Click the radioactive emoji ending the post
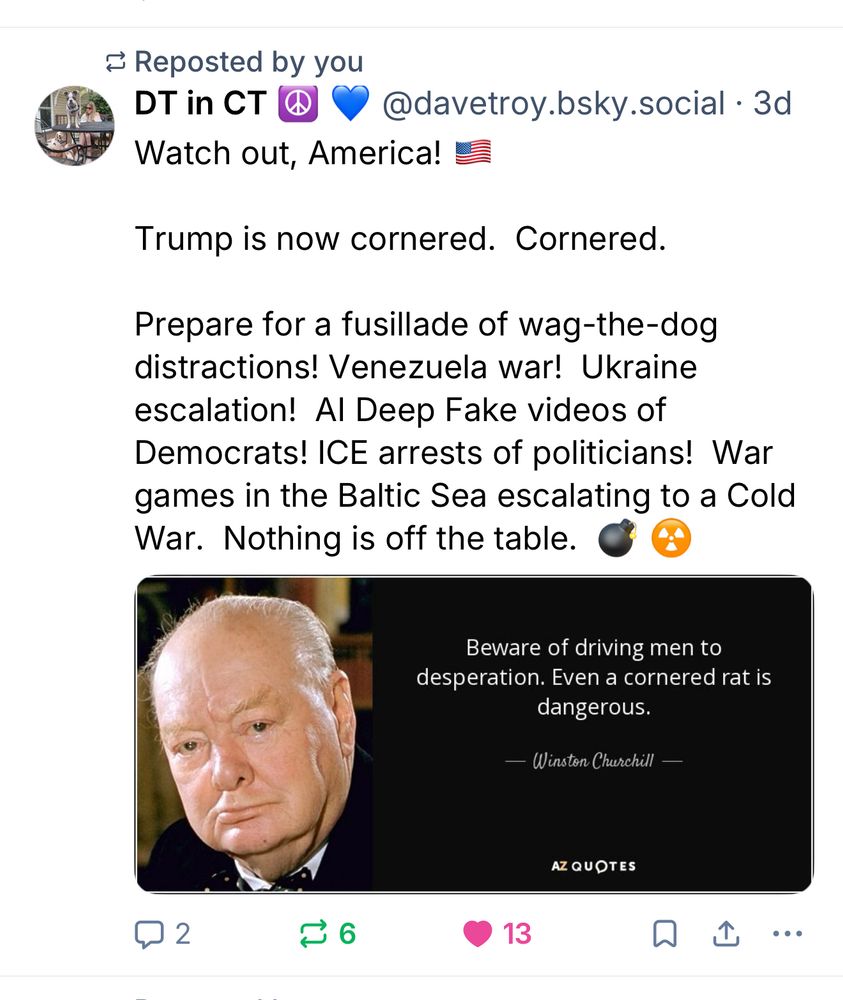The width and height of the screenshot is (843, 1000). click(671, 540)
